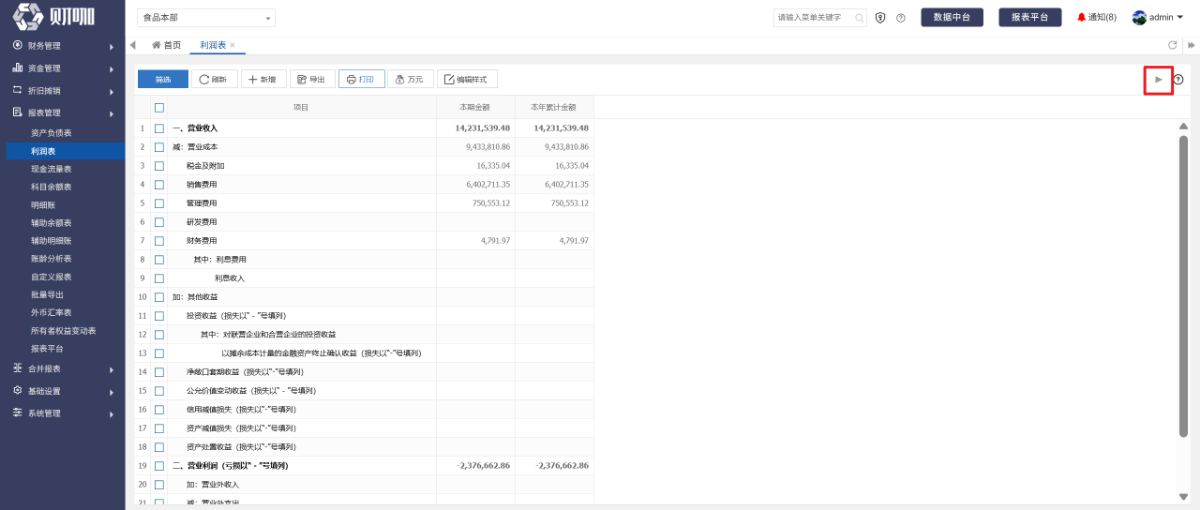Click the 编辑样式 edit style button

click(467, 79)
